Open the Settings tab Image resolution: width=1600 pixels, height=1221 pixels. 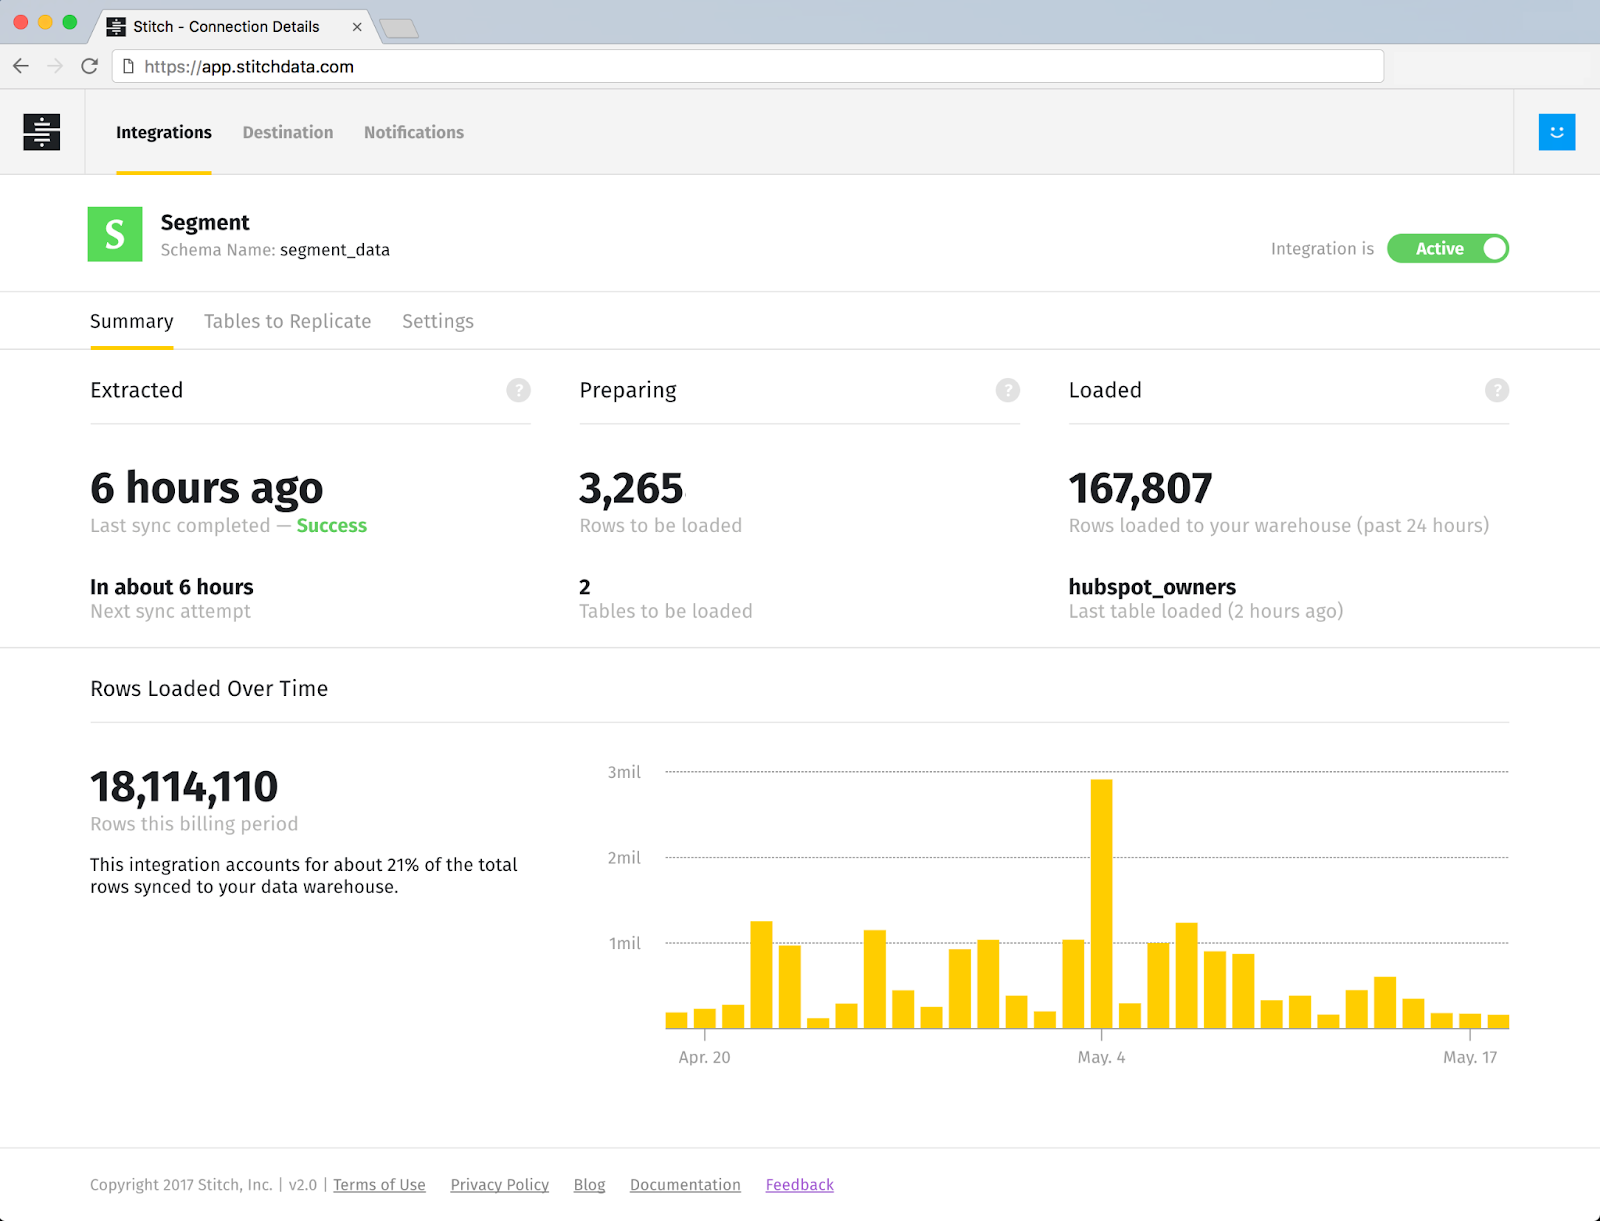point(437,321)
